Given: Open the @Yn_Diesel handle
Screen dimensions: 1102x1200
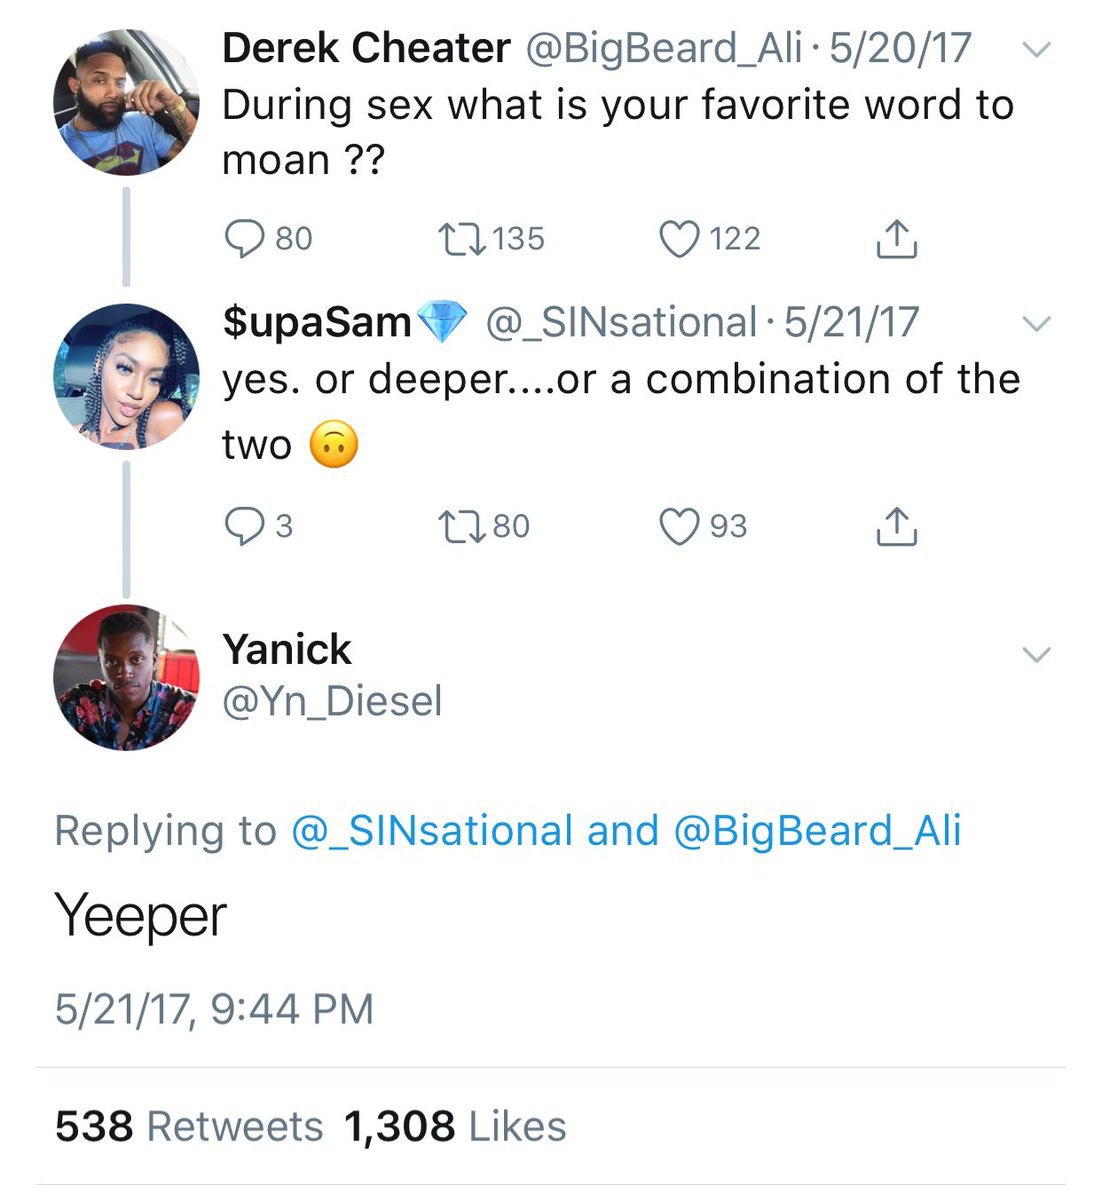Looking at the screenshot, I should click(x=332, y=701).
